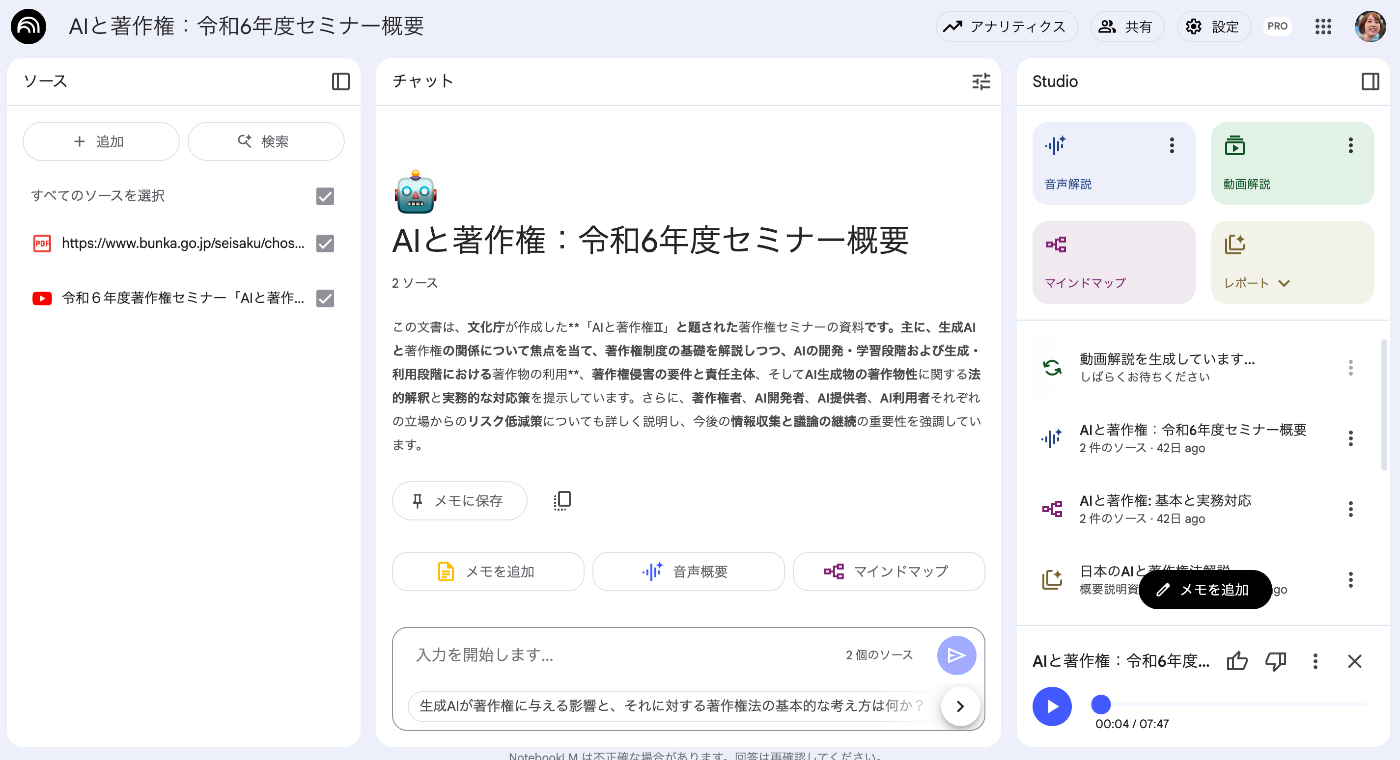This screenshot has width=1400, height=760.
Task: Uncheck the bunka.go.jp PDF source
Action: 325,243
